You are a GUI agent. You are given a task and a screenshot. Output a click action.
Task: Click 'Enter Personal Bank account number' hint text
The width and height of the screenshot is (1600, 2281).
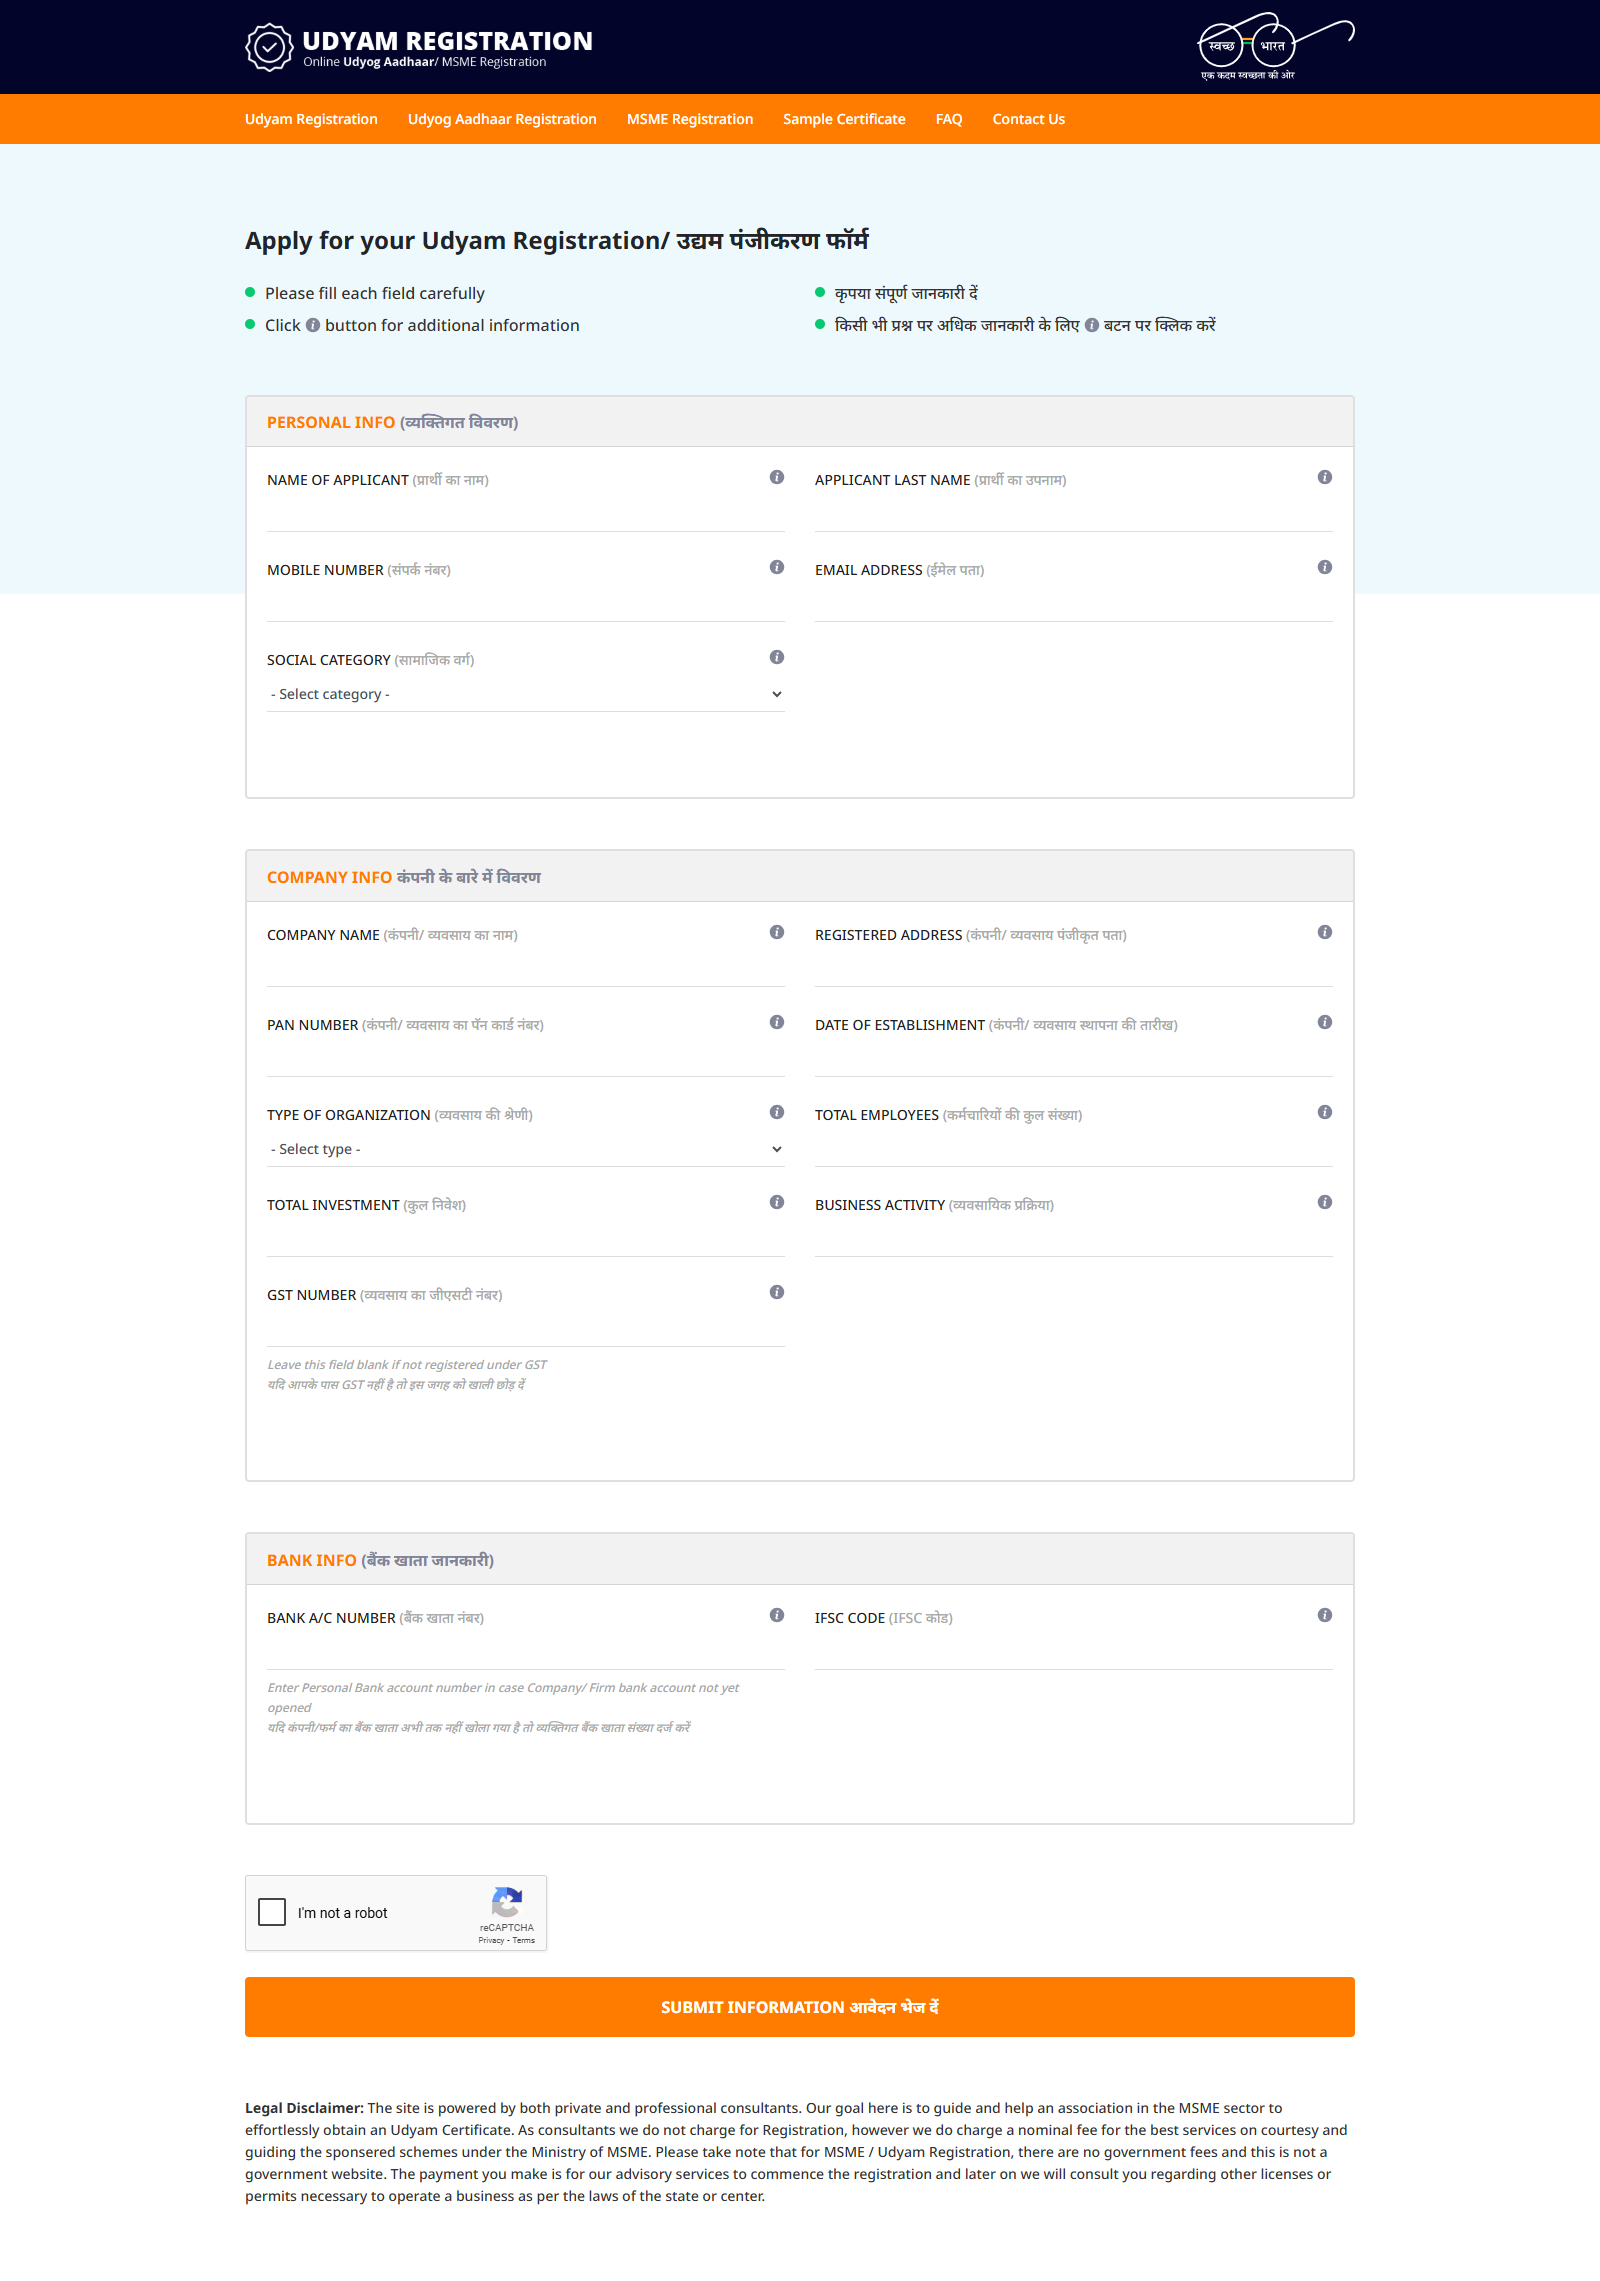point(503,1697)
